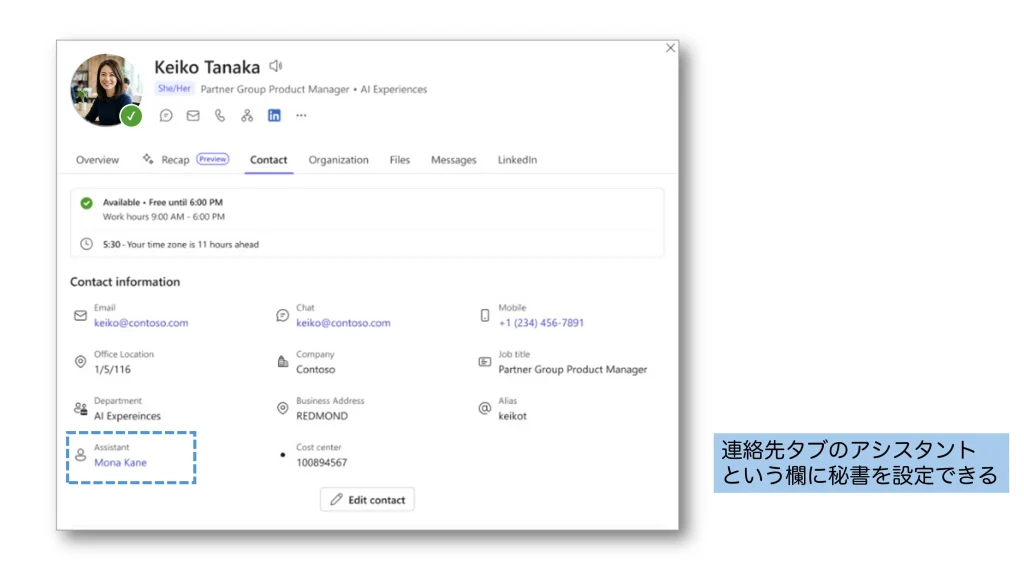Image resolution: width=1024 pixels, height=576 pixels.
Task: Click the Office Location pin icon
Action: 80,362
